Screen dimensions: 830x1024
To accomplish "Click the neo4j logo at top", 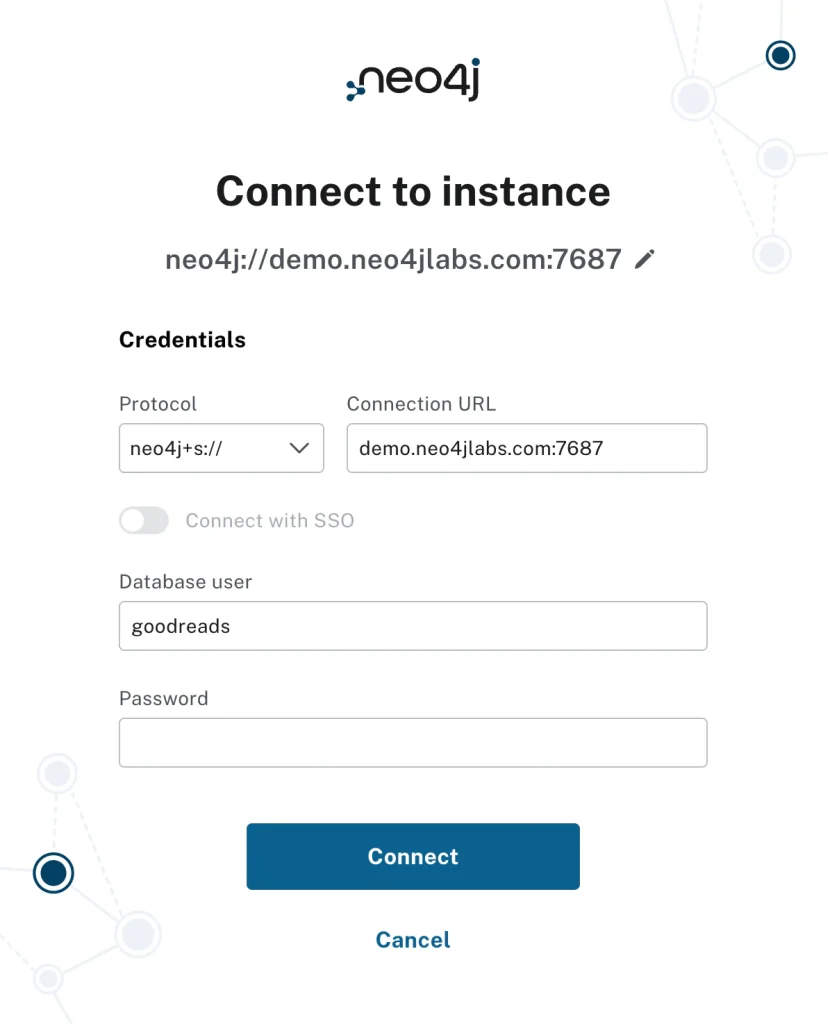I will 413,82.
